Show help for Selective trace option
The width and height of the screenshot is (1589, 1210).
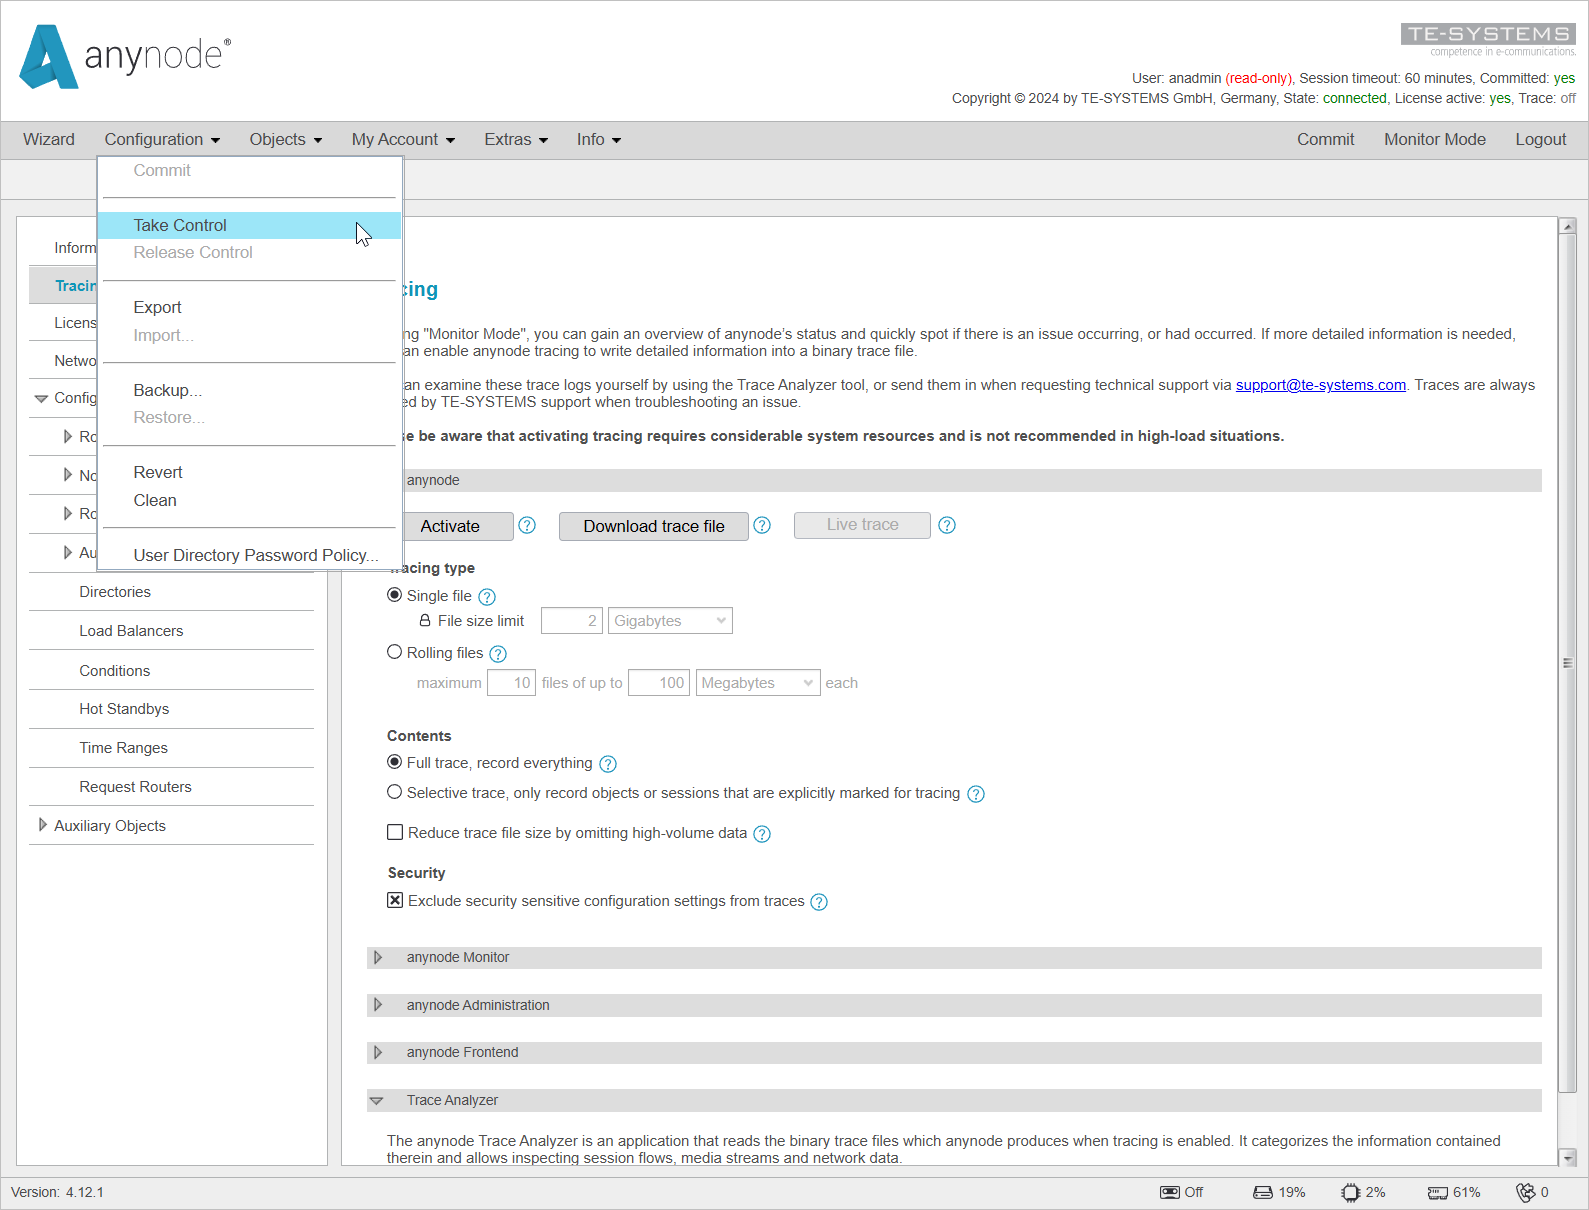tap(976, 794)
